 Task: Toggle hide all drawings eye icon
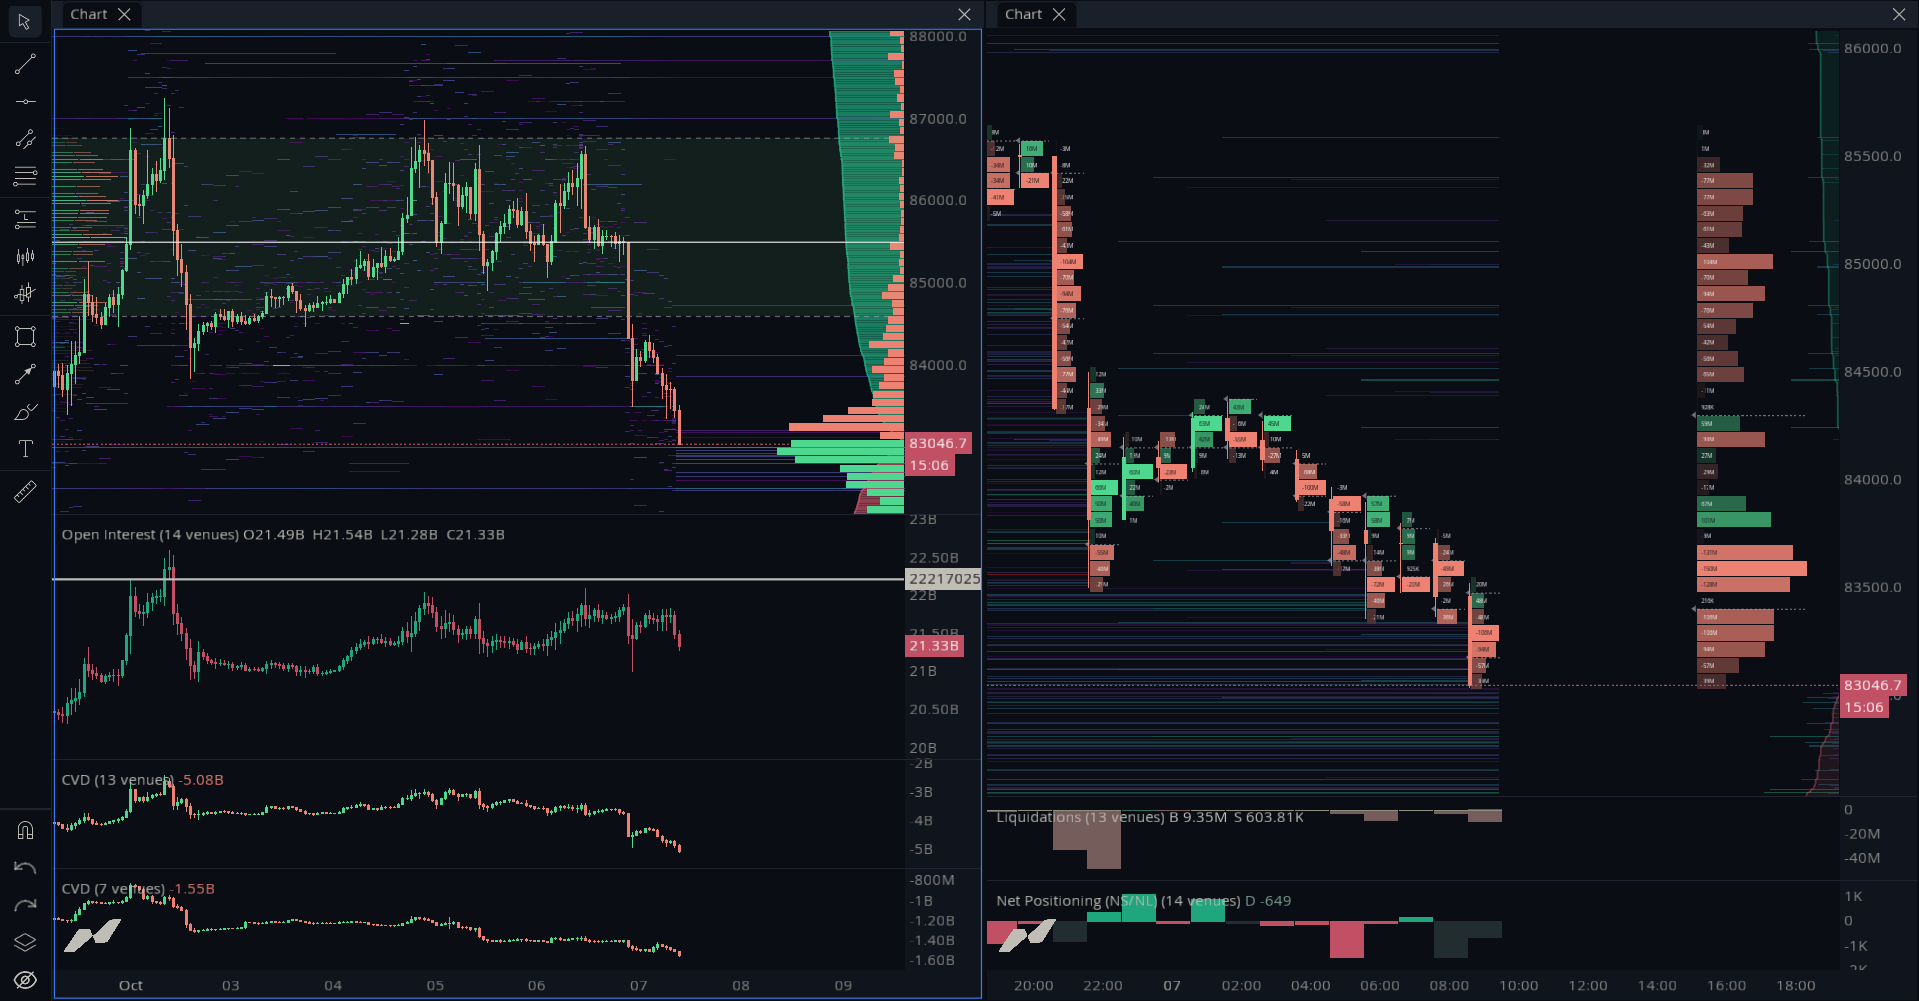pyautogui.click(x=25, y=980)
